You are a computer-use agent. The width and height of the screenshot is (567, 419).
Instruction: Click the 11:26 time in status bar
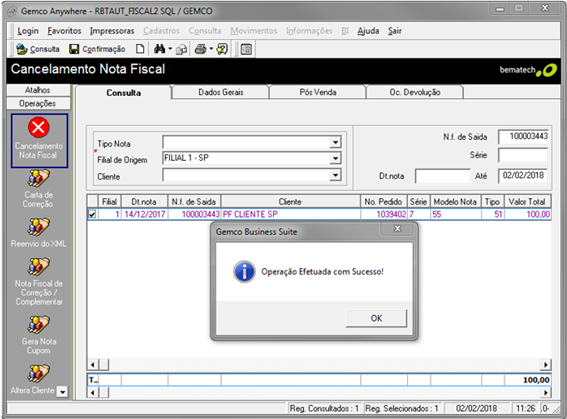pos(525,409)
